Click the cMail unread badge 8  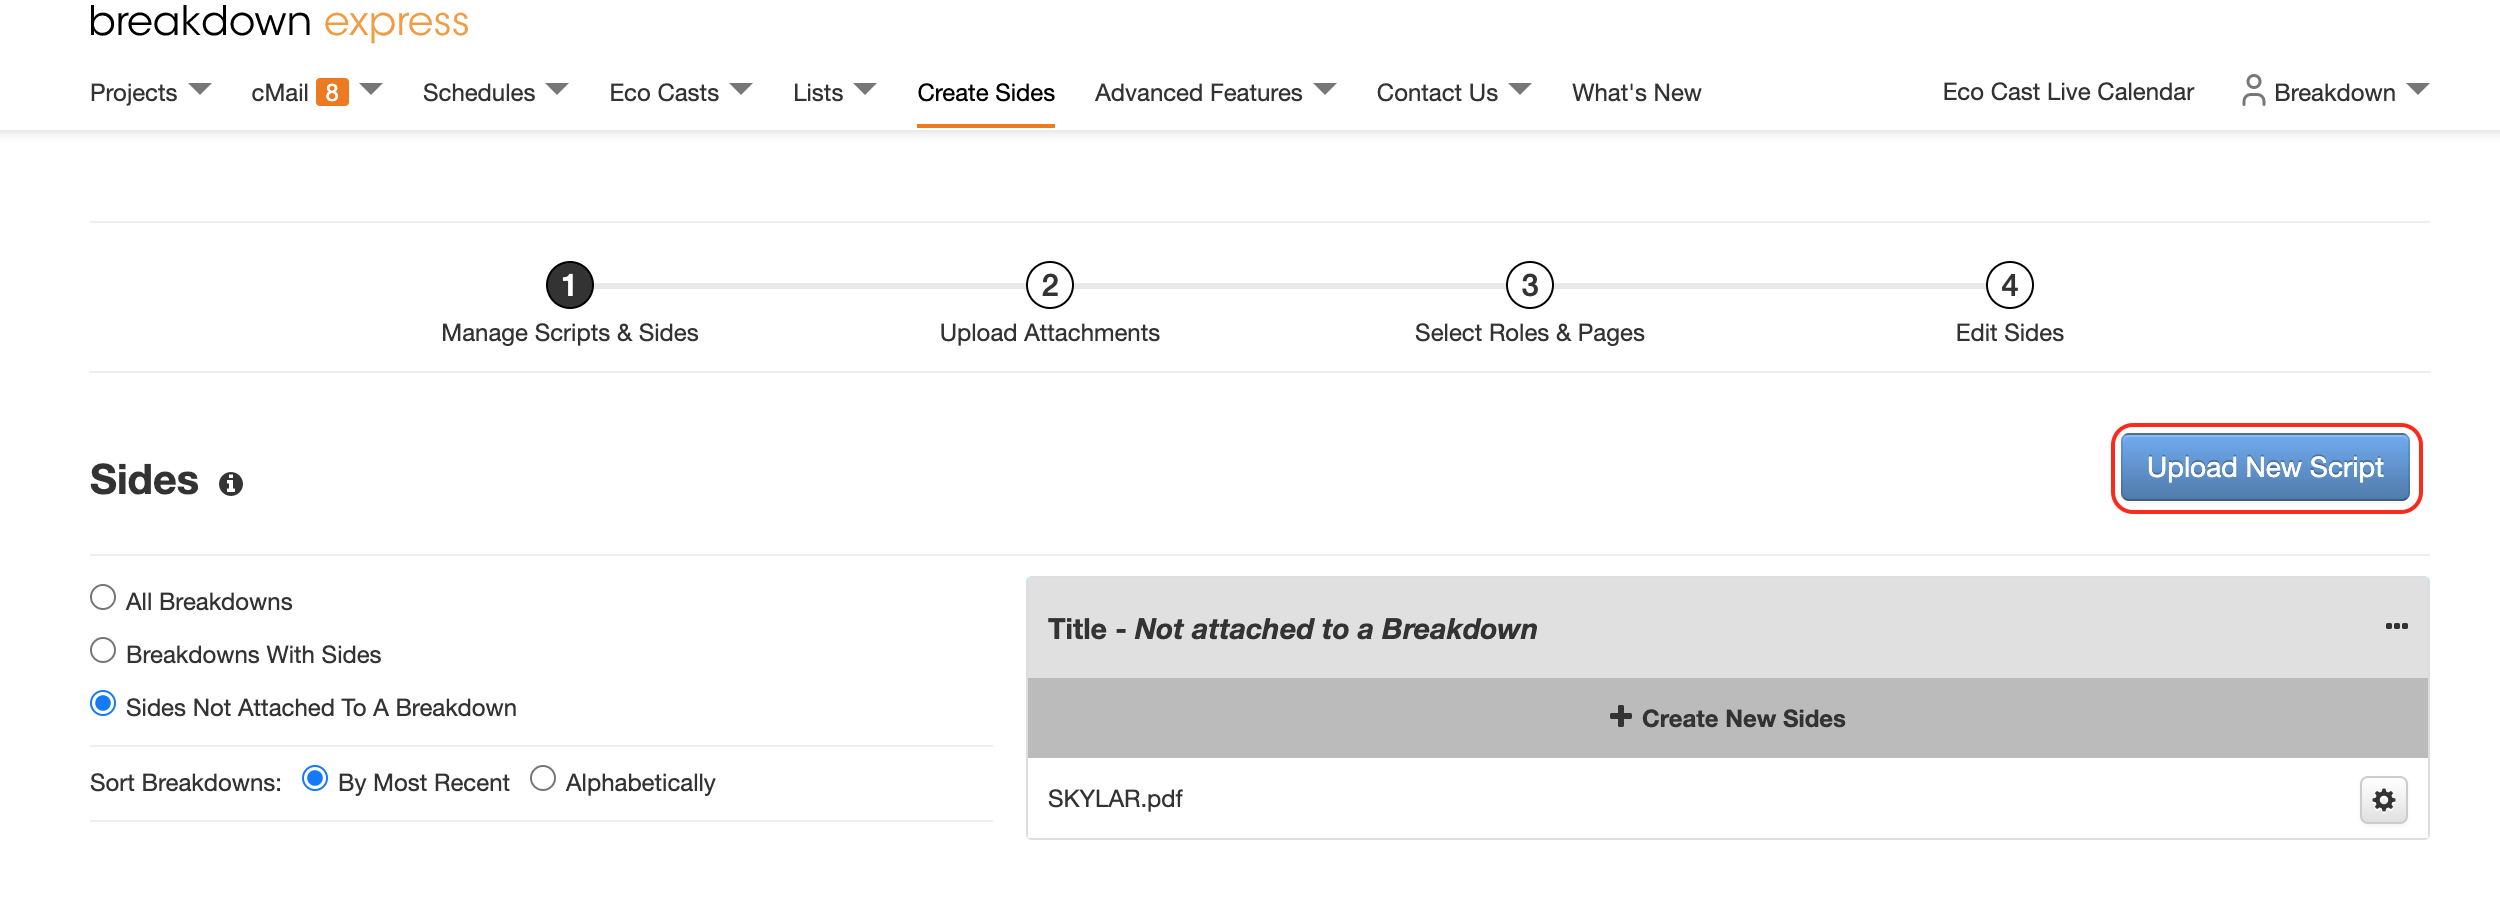pyautogui.click(x=332, y=92)
